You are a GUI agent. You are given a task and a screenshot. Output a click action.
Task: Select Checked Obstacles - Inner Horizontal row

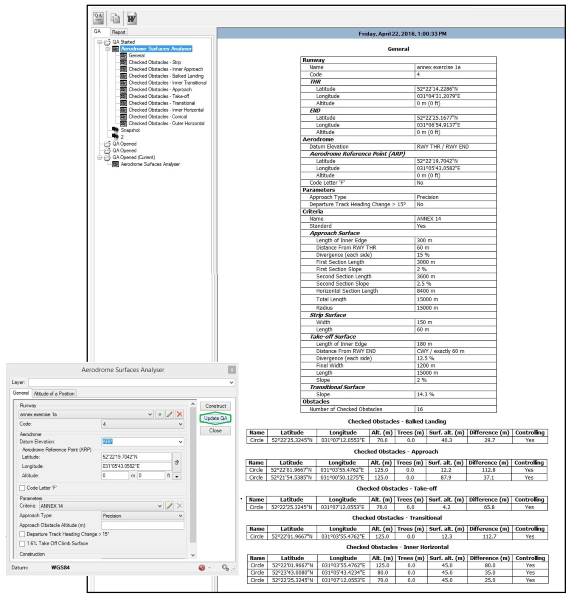[166, 110]
